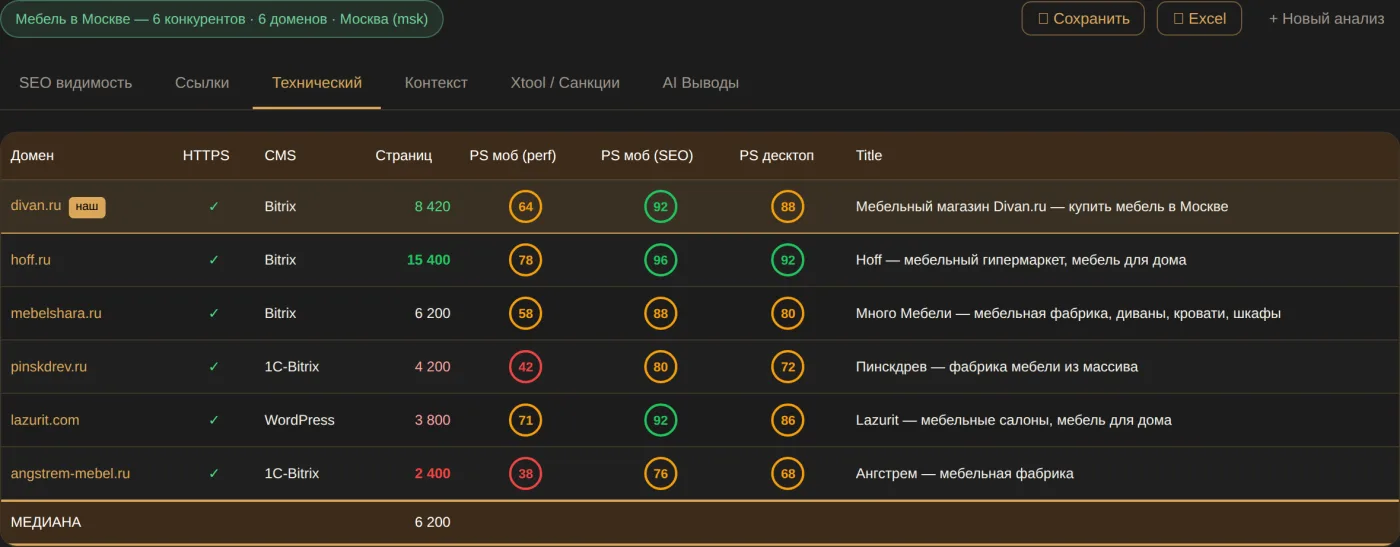Click the Мебель в Москве analysis summary pill
Image resolution: width=1400 pixels, height=547 pixels.
[x=222, y=19]
